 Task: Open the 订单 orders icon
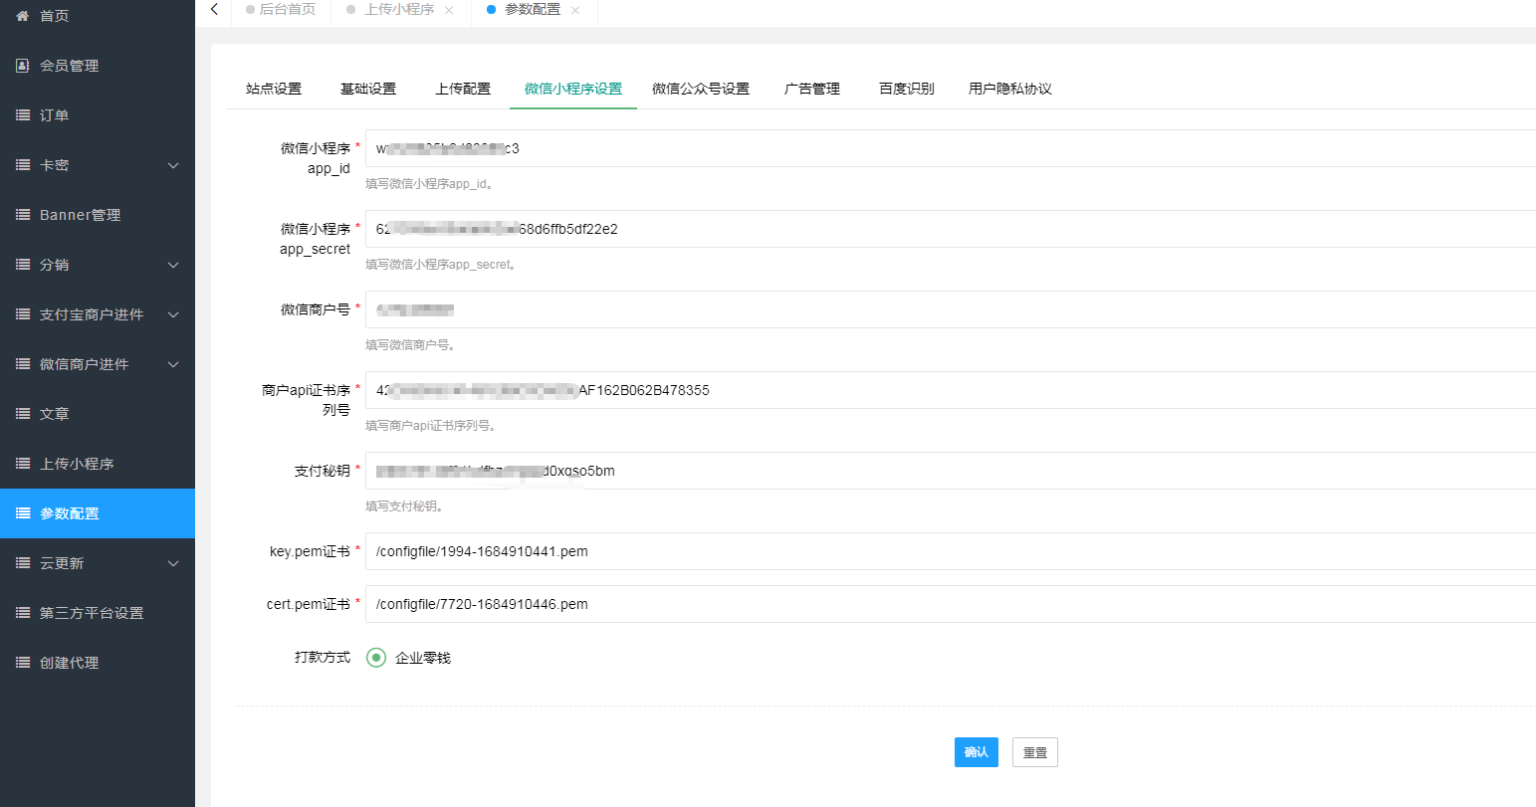(22, 115)
